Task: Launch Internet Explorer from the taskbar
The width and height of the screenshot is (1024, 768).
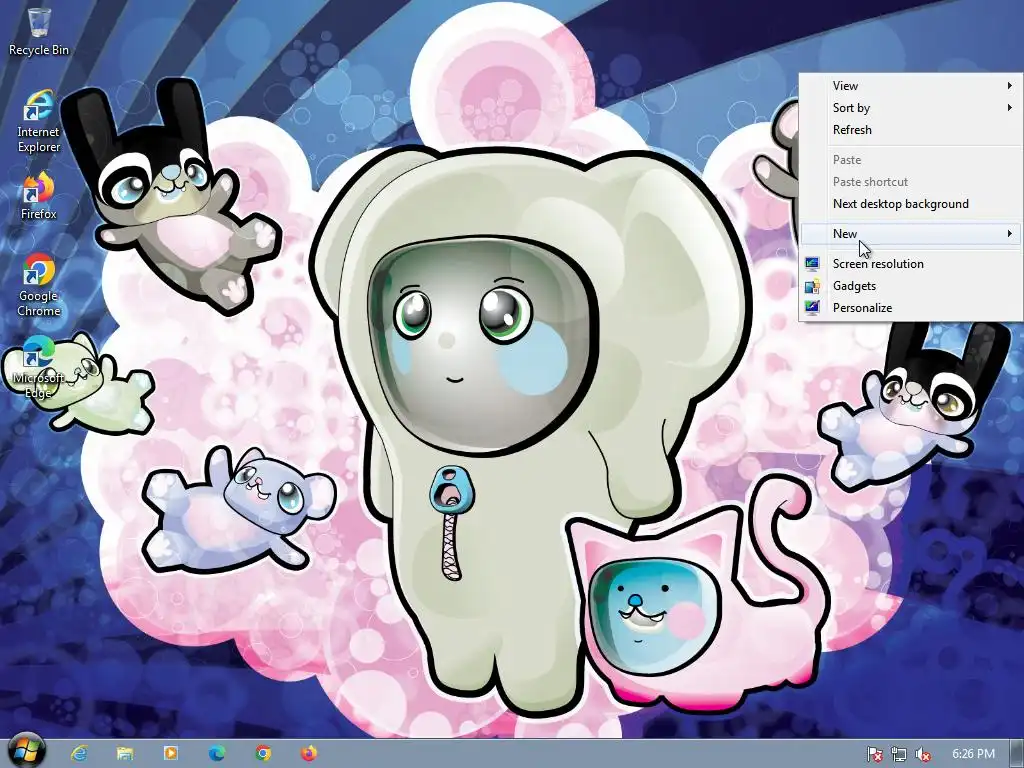Action: pos(79,753)
